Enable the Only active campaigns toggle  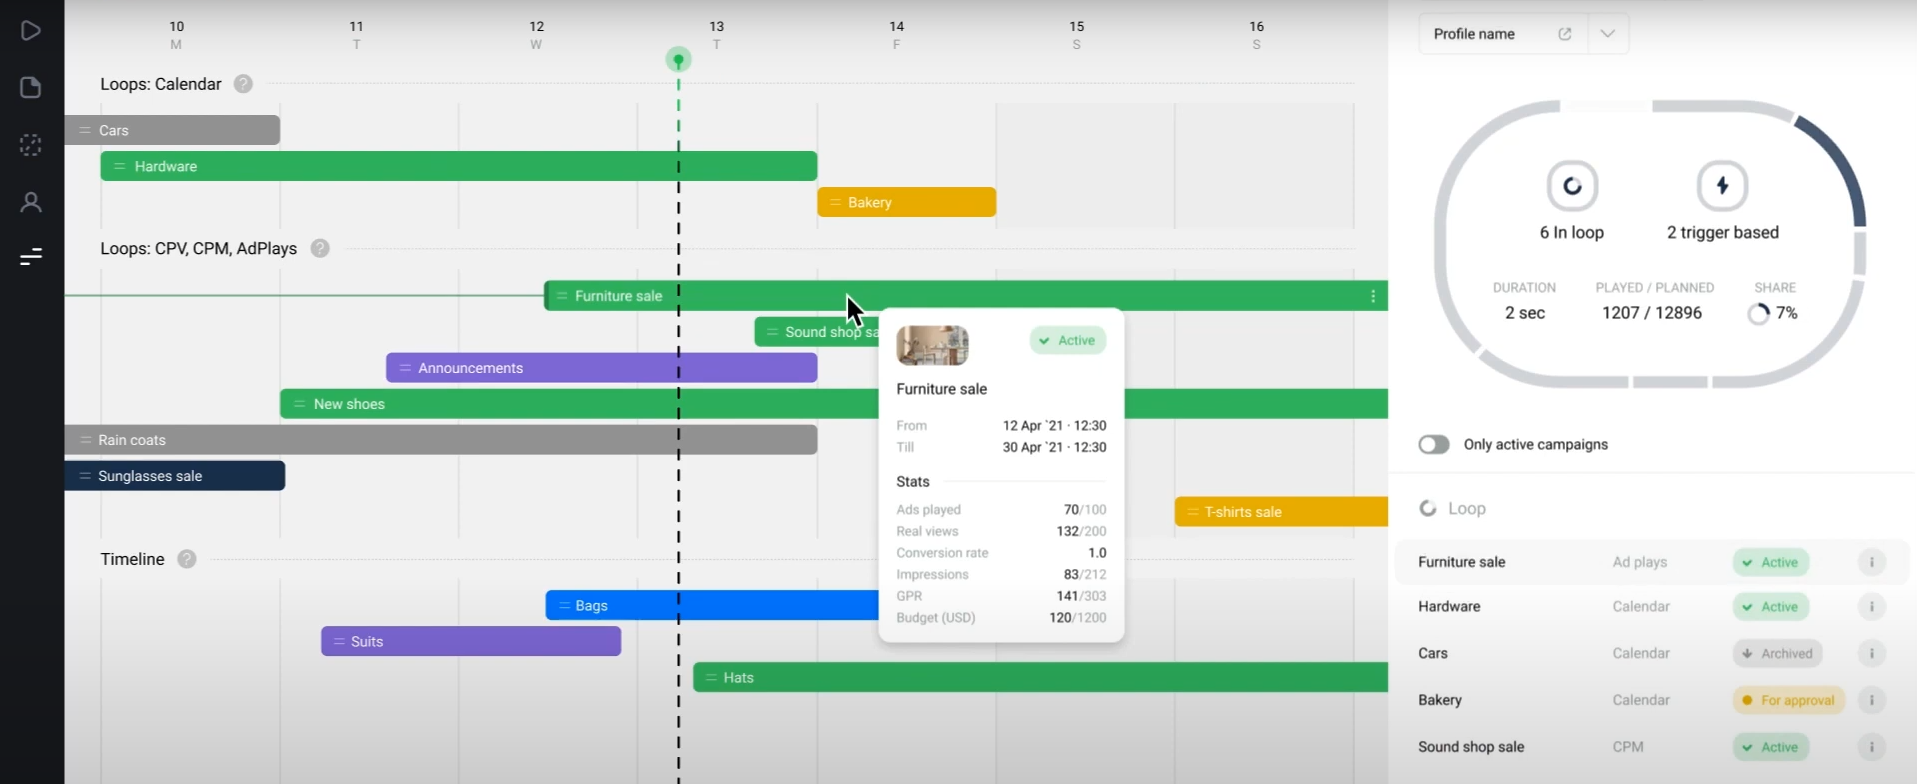pyautogui.click(x=1434, y=445)
